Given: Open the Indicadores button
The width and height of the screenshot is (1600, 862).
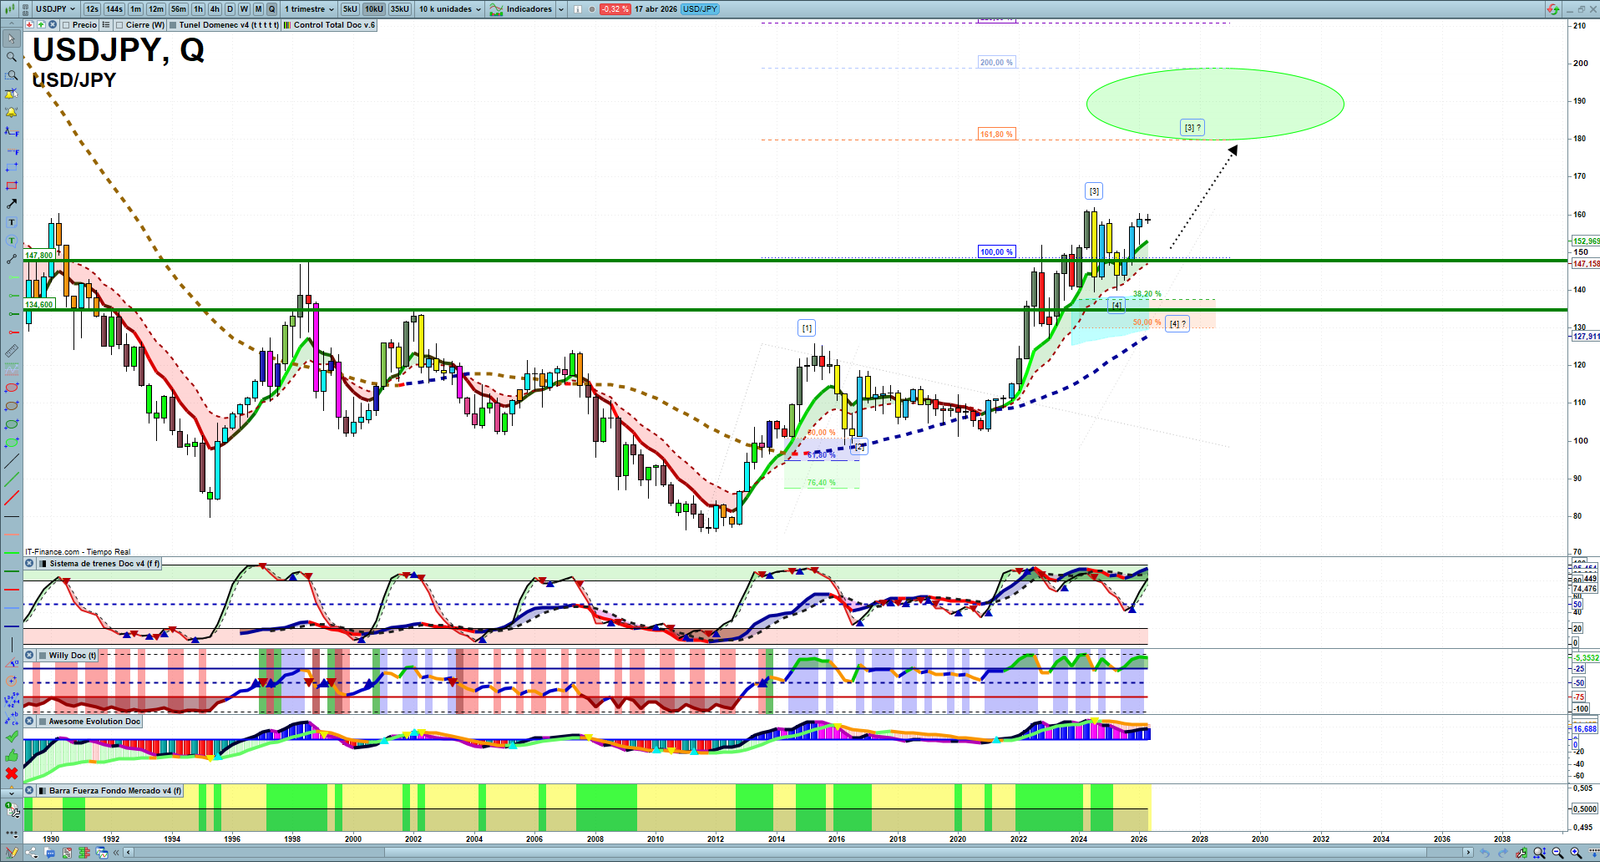Looking at the screenshot, I should [x=521, y=9].
